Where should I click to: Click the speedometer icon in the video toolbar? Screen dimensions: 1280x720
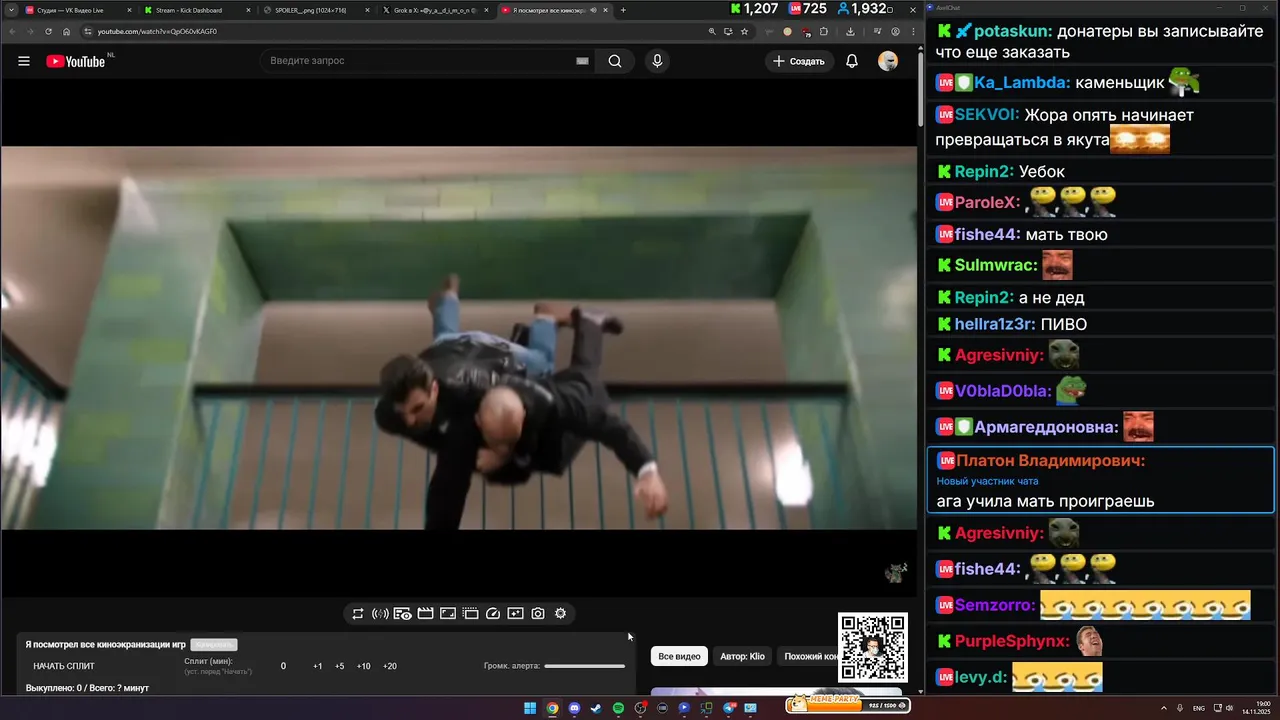coord(493,614)
